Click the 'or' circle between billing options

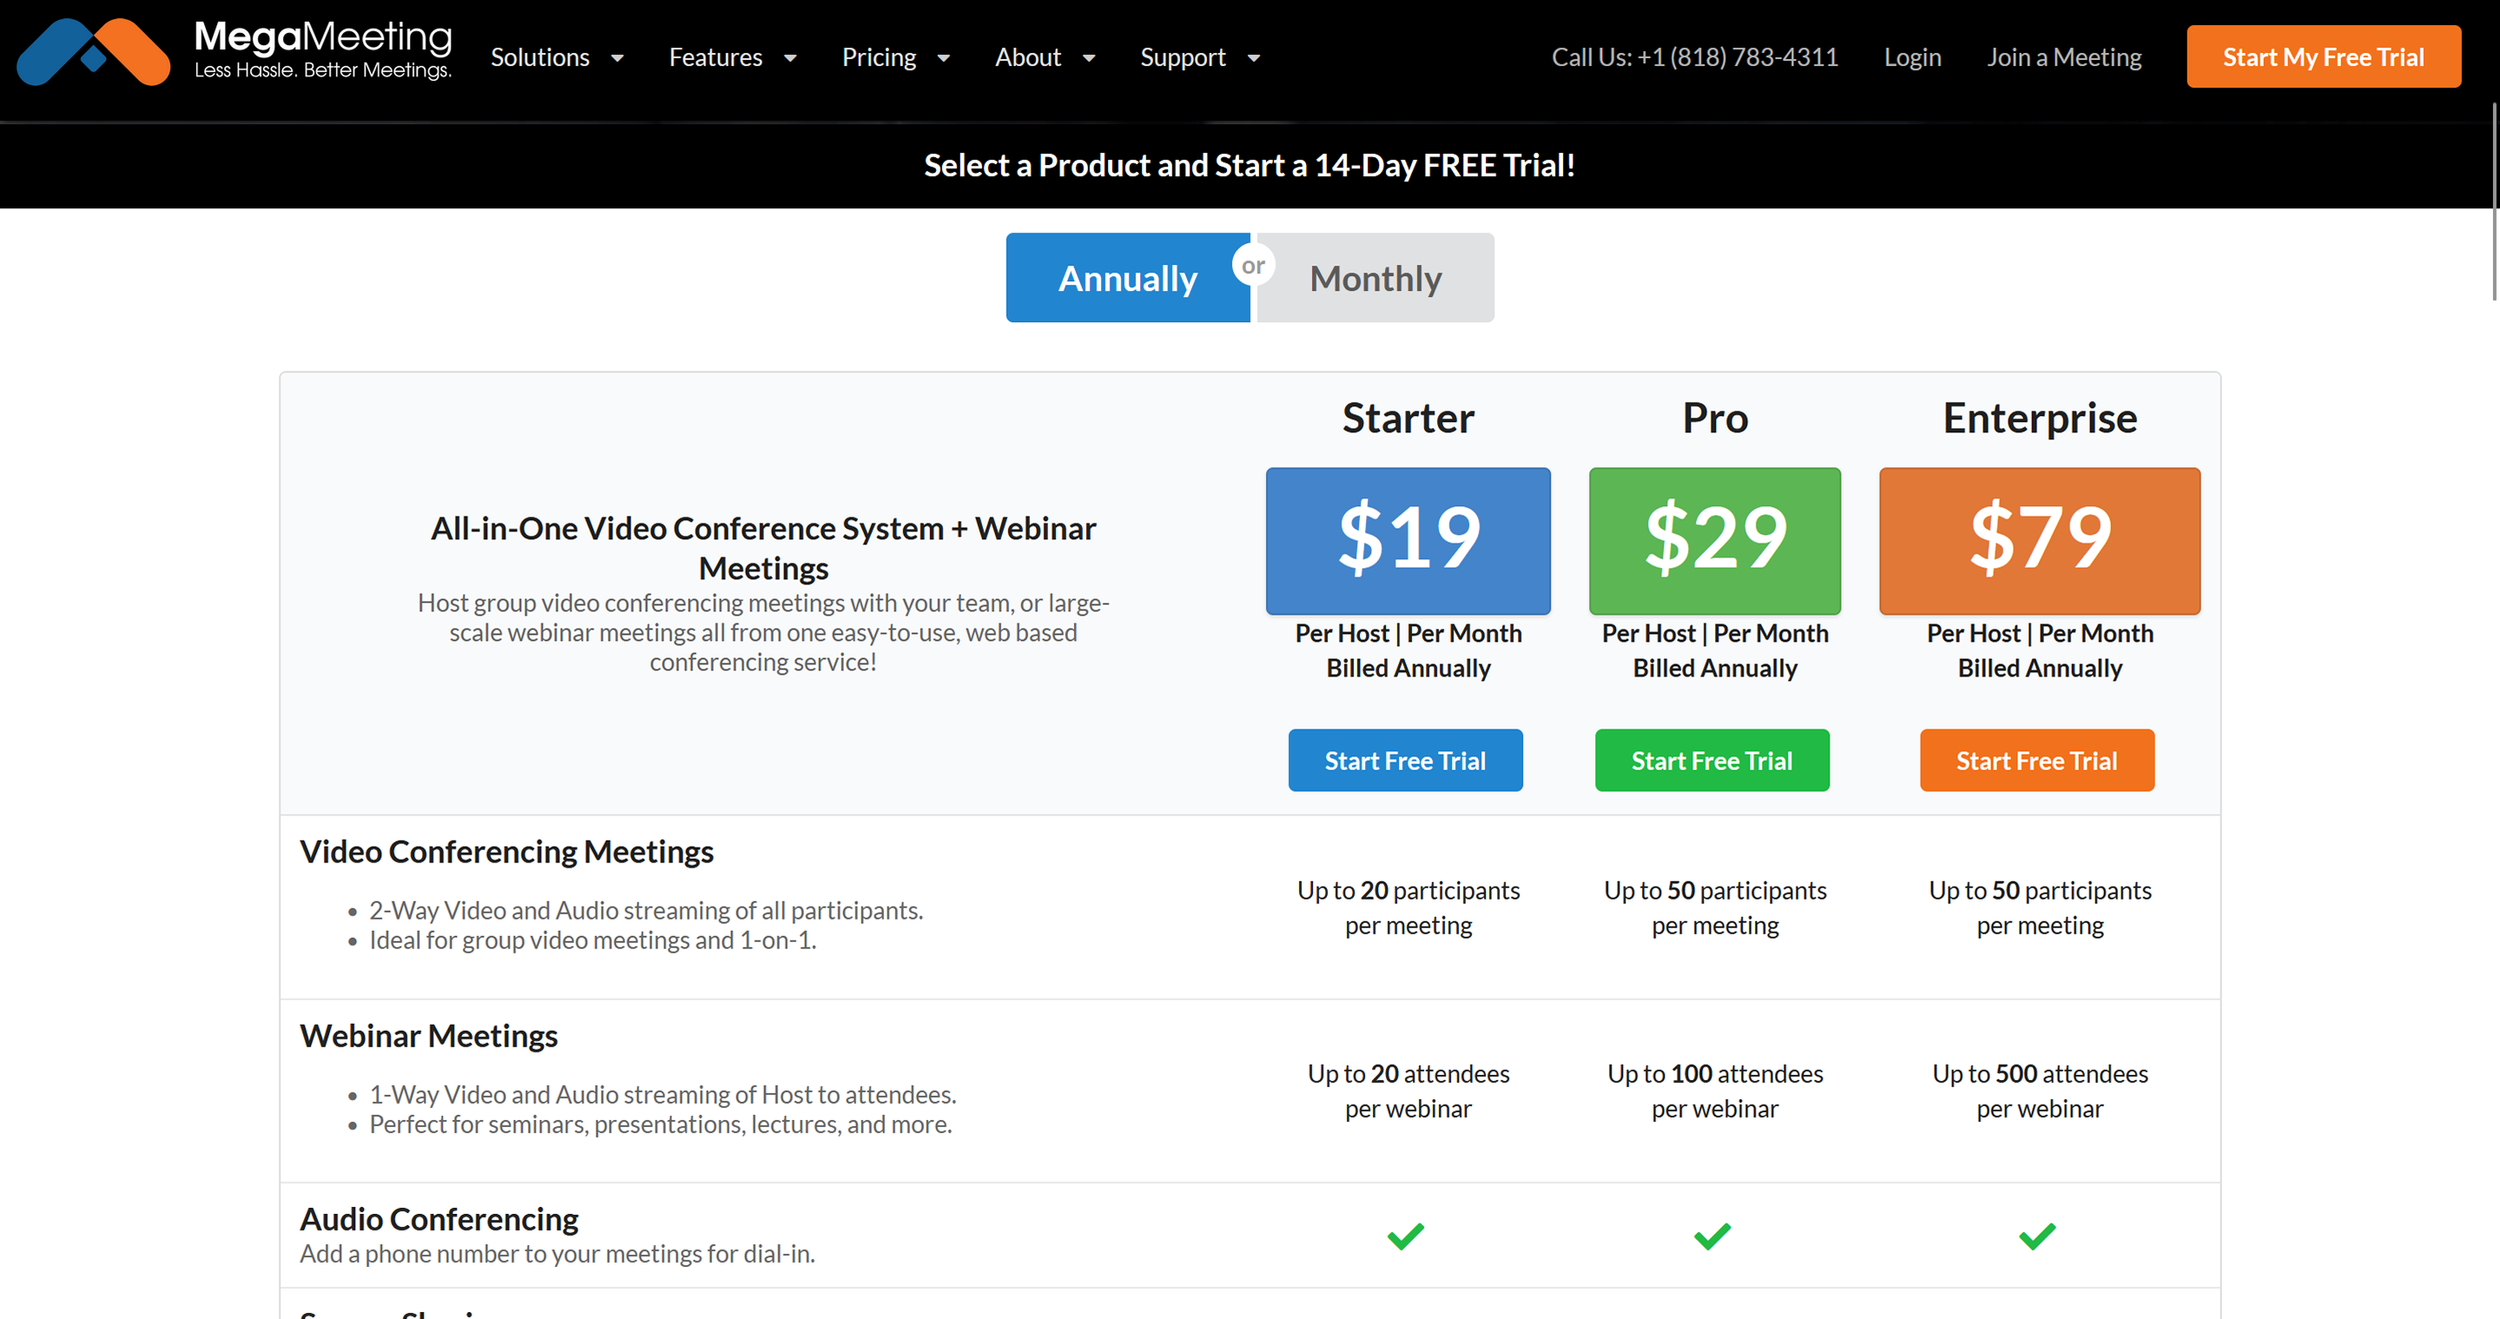point(1253,265)
